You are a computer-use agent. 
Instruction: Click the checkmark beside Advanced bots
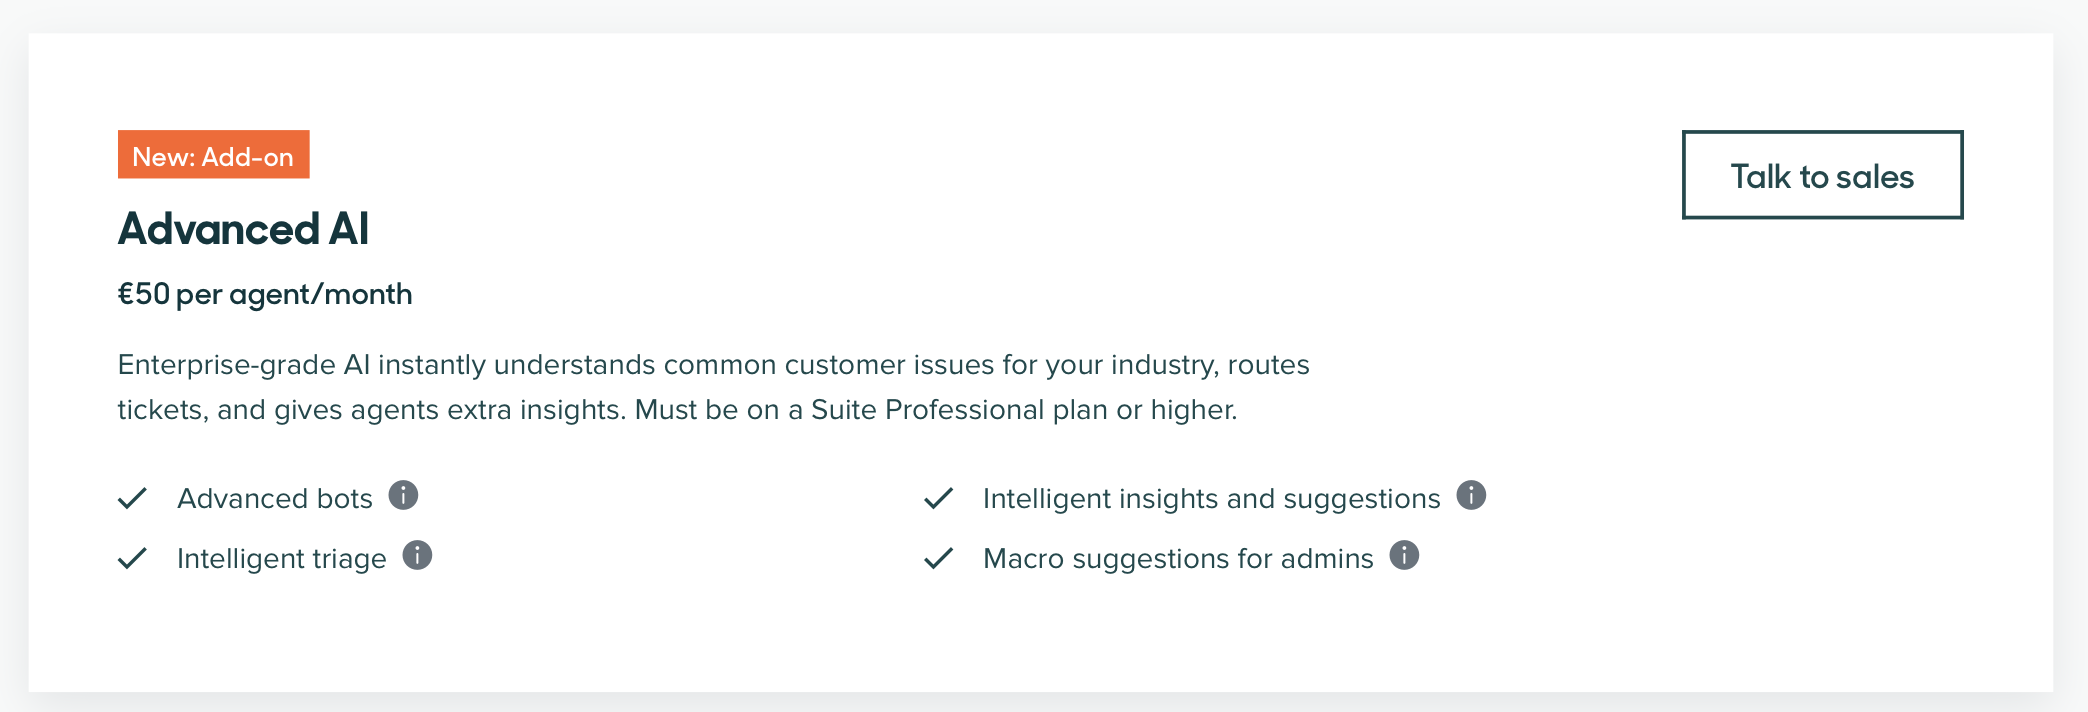click(132, 498)
